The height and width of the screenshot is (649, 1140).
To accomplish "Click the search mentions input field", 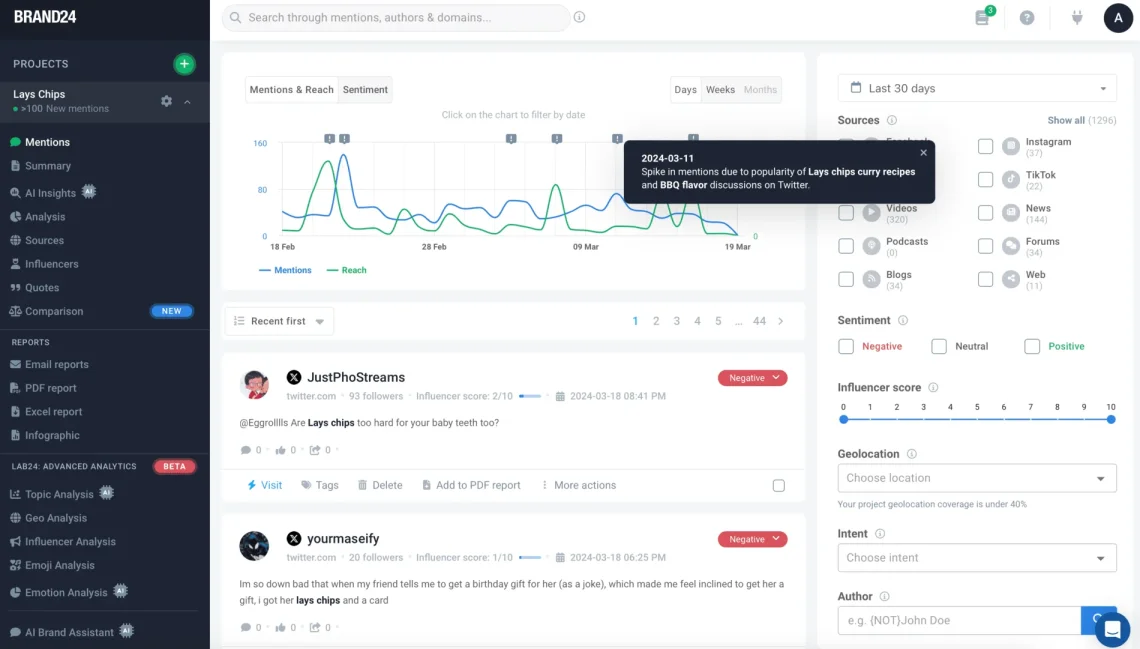I will pos(400,18).
